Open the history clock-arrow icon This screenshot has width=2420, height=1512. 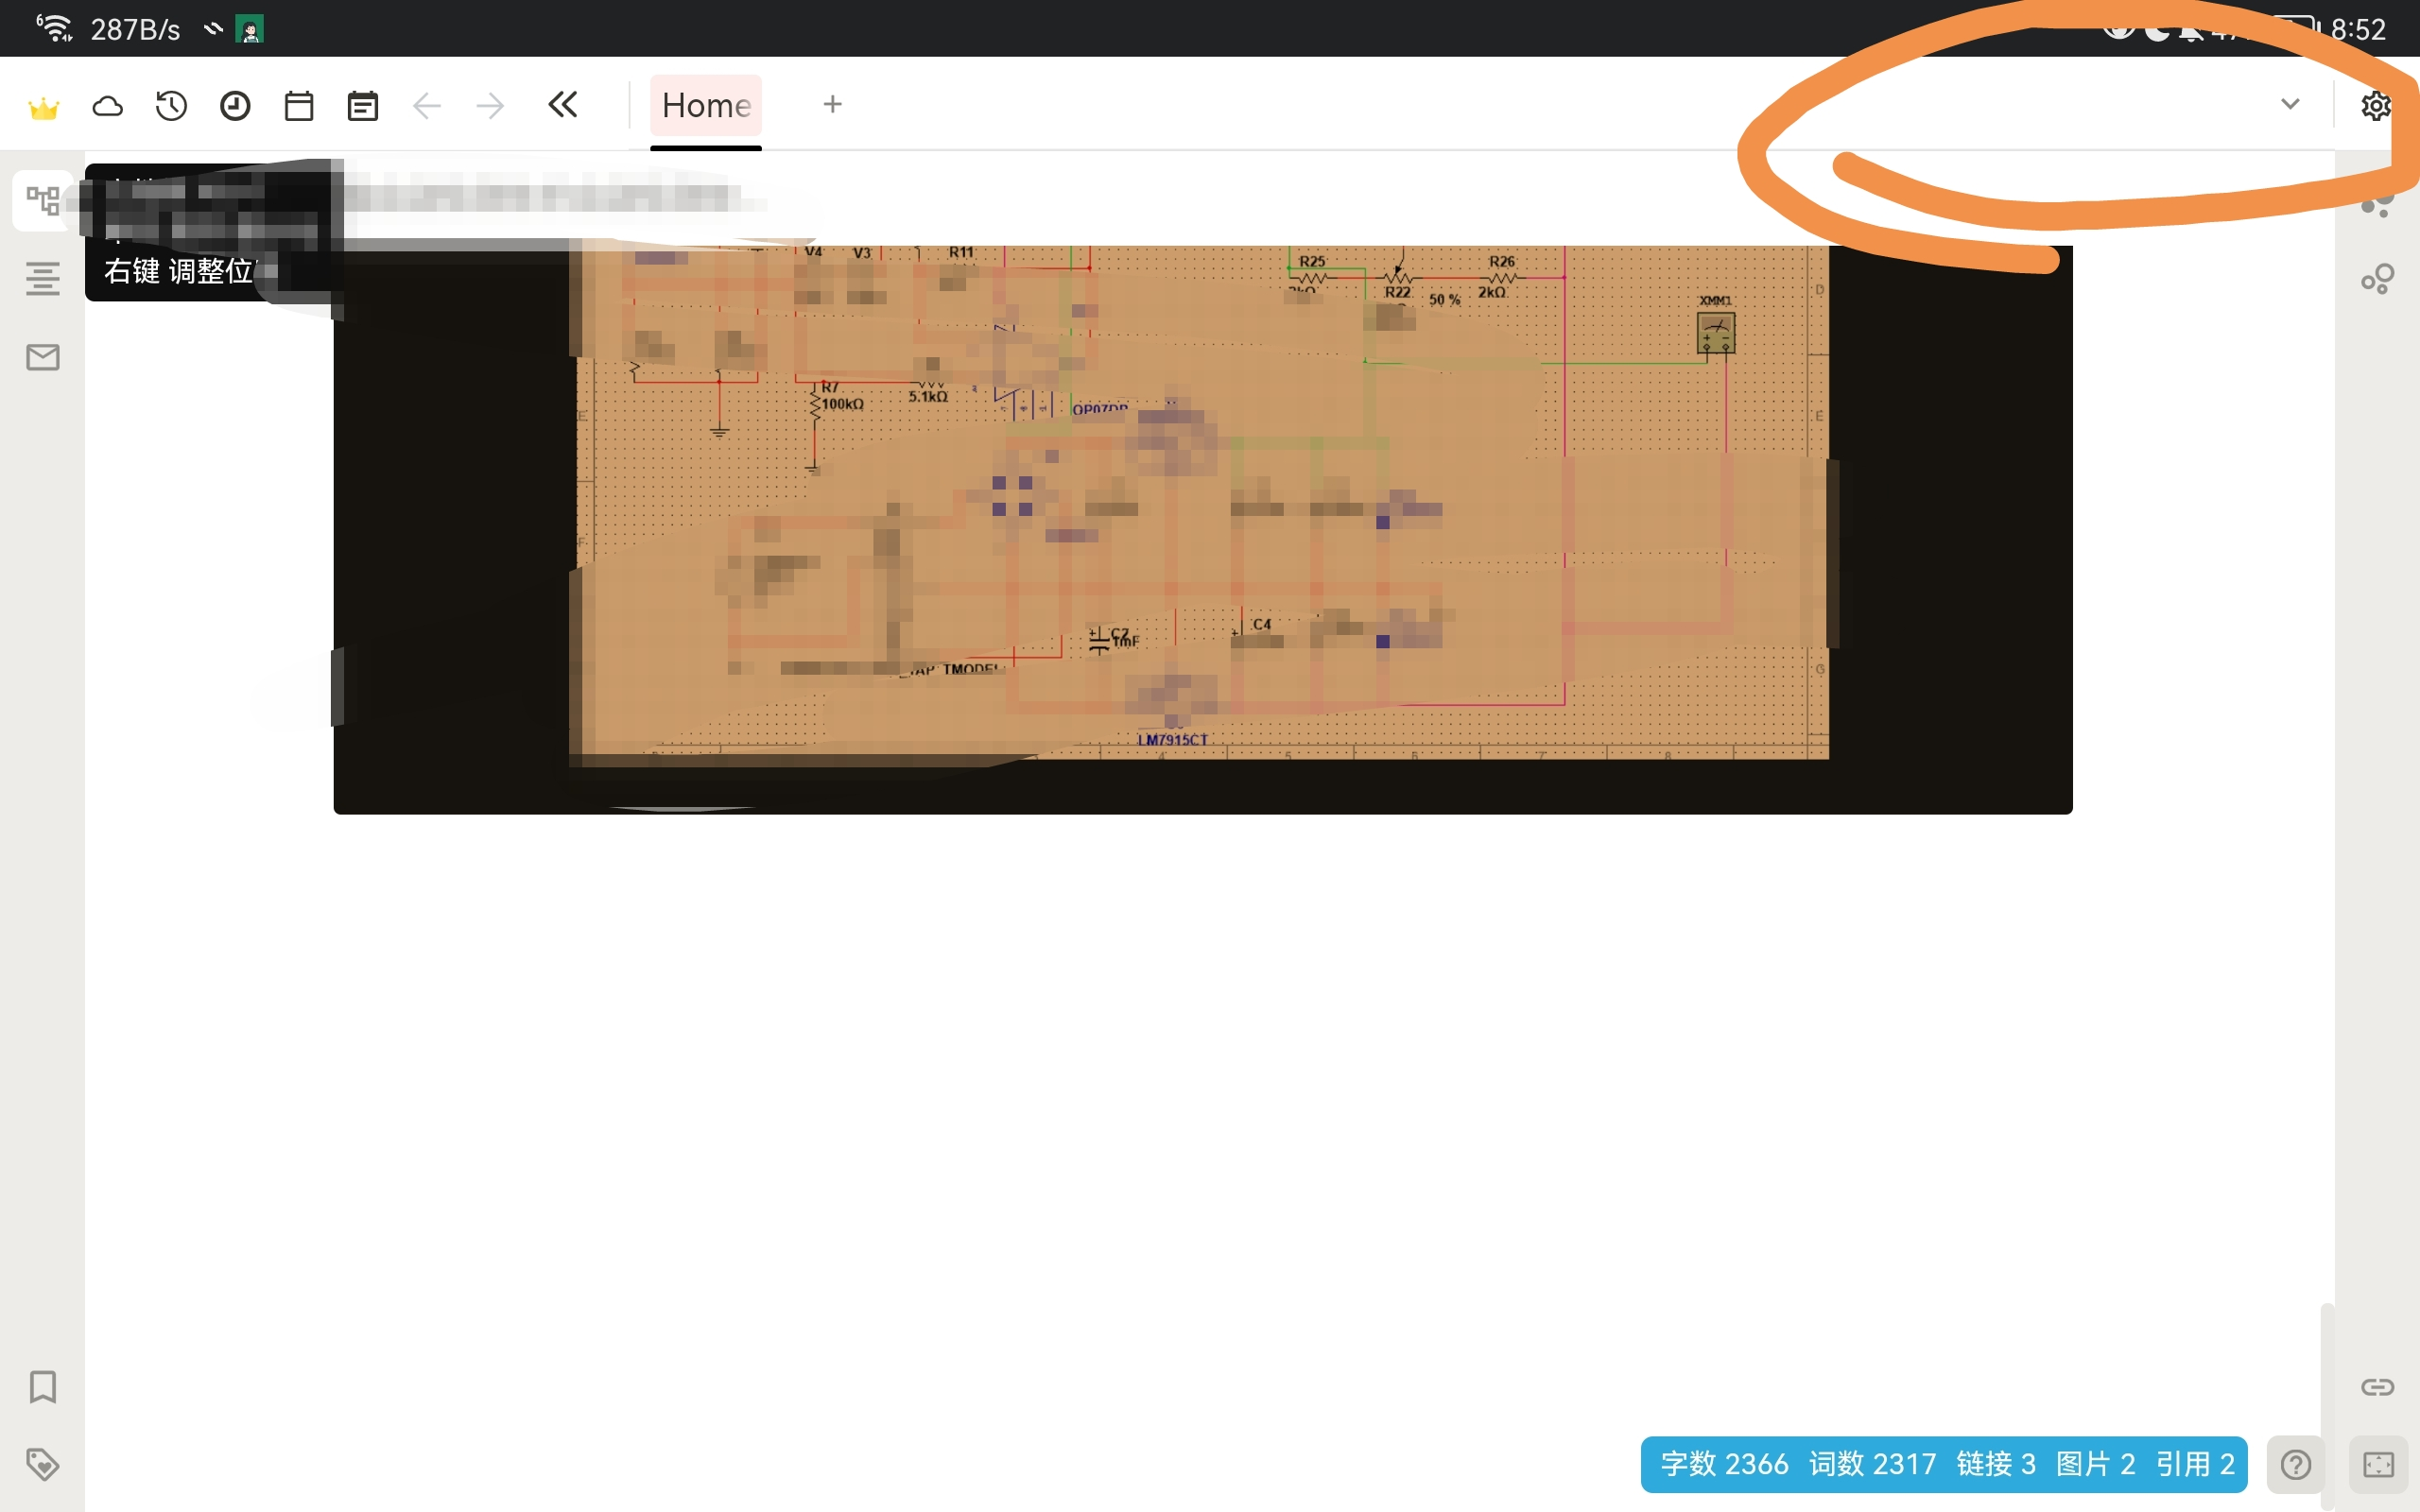pyautogui.click(x=171, y=106)
